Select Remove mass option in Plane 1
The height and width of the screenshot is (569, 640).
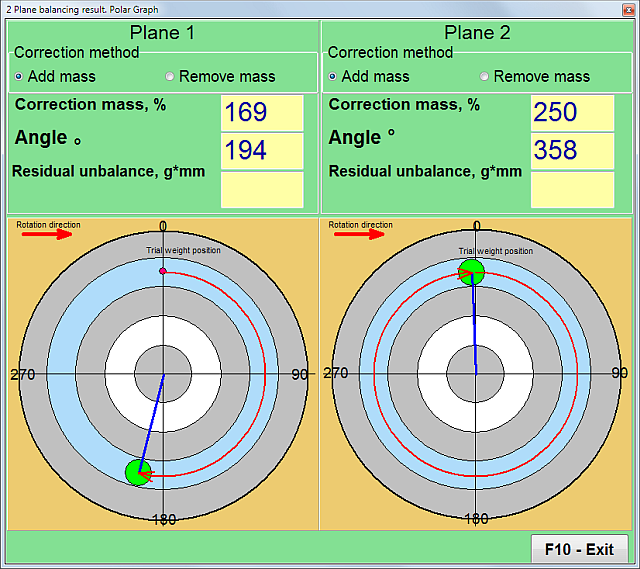[x=170, y=76]
